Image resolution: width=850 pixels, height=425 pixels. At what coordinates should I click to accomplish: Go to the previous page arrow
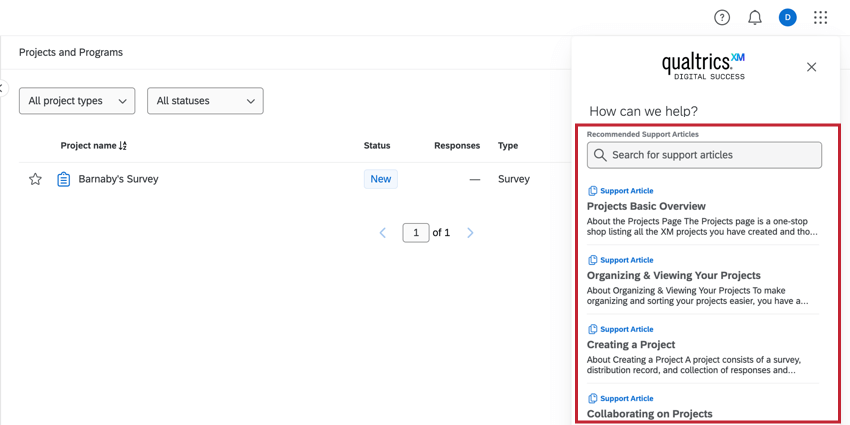pyautogui.click(x=383, y=233)
